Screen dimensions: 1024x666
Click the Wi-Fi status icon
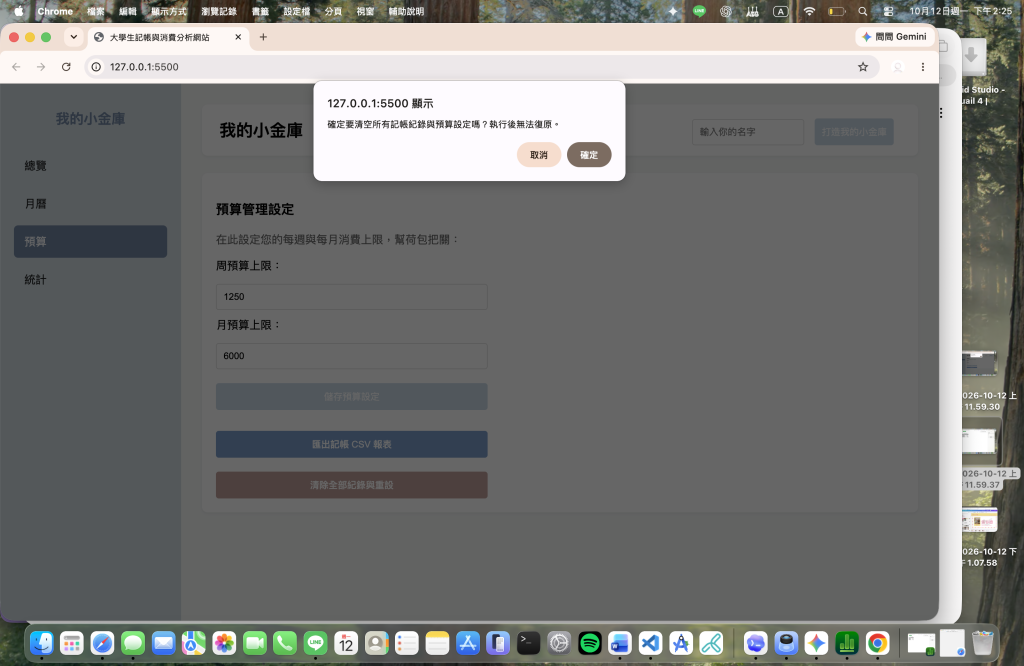809,11
